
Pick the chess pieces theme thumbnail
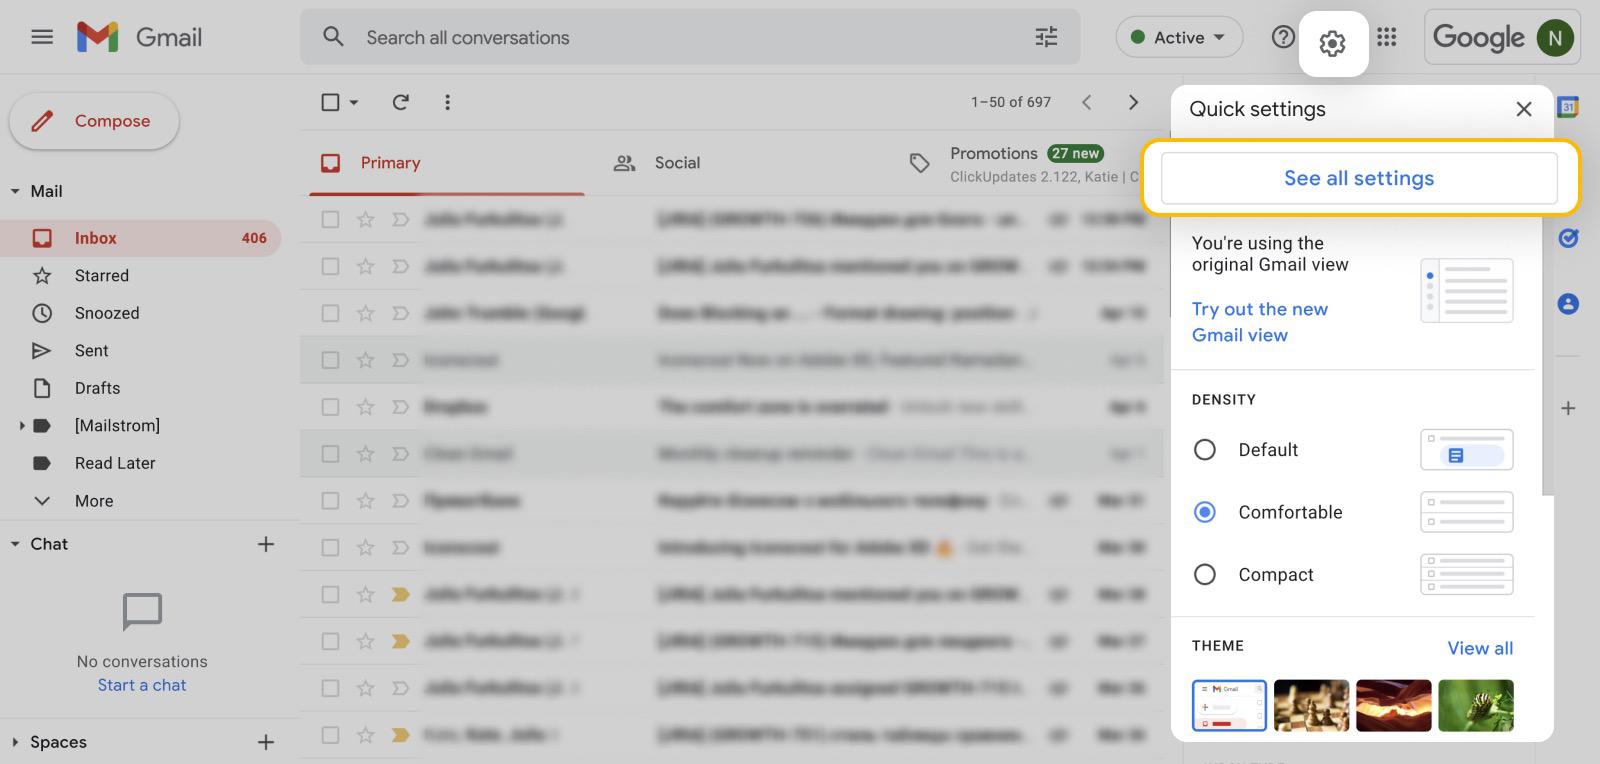(x=1311, y=705)
